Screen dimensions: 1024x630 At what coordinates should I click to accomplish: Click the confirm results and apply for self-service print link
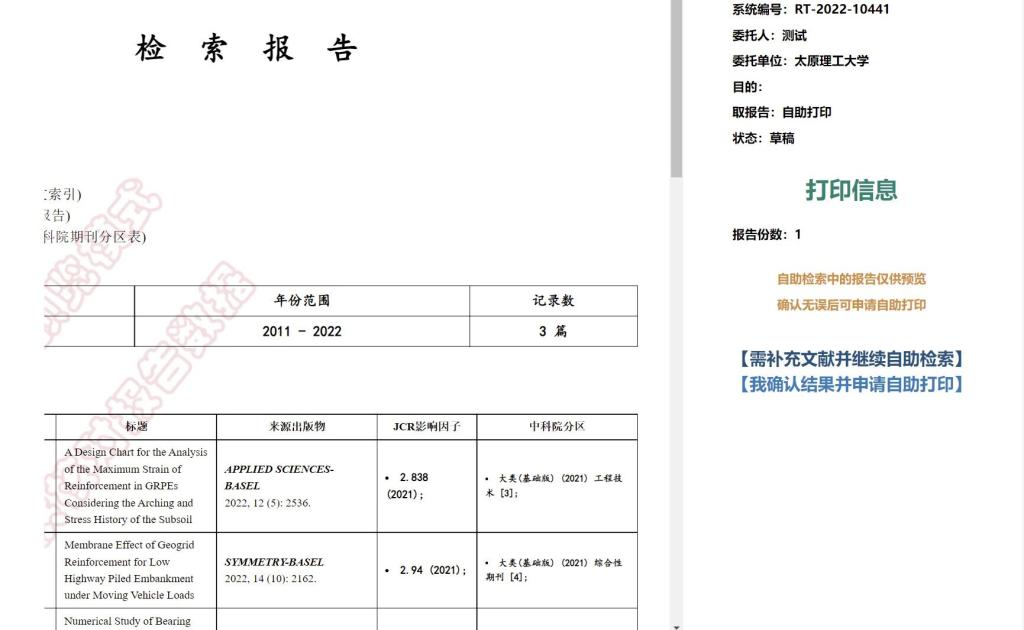tap(851, 384)
